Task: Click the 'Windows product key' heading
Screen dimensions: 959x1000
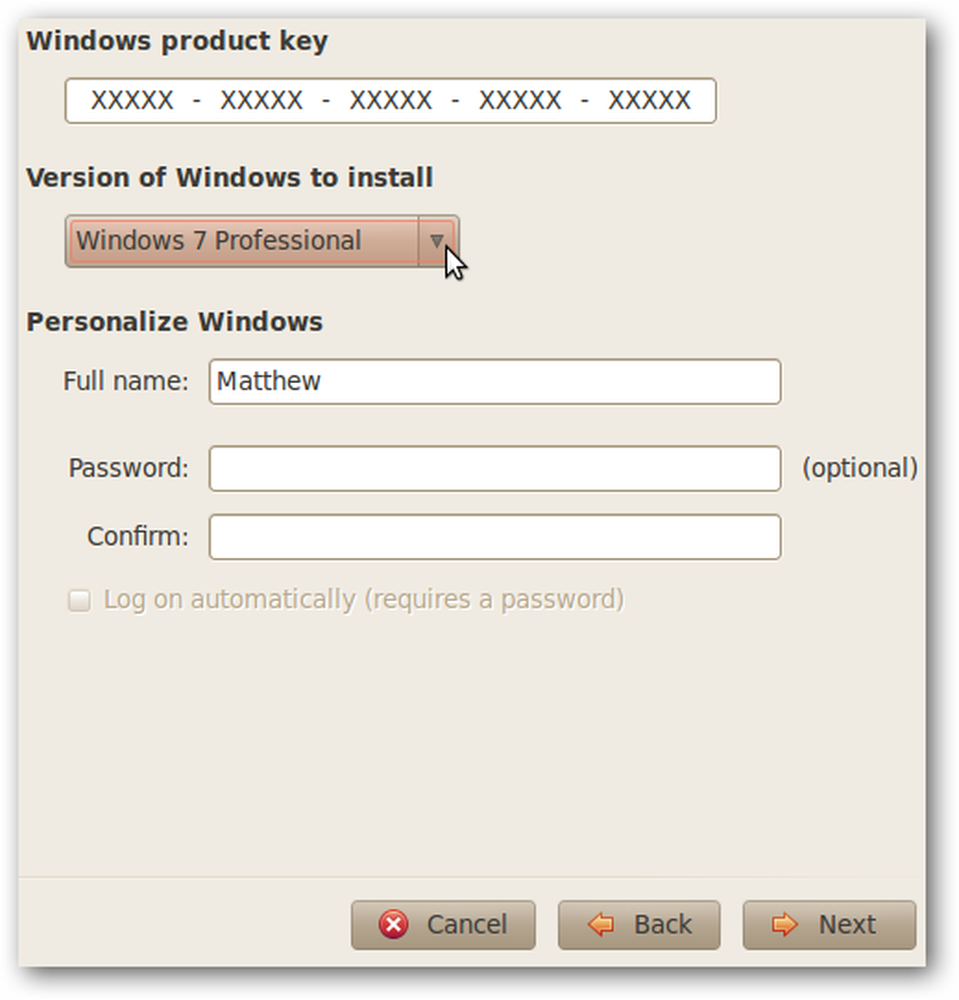Action: 177,41
